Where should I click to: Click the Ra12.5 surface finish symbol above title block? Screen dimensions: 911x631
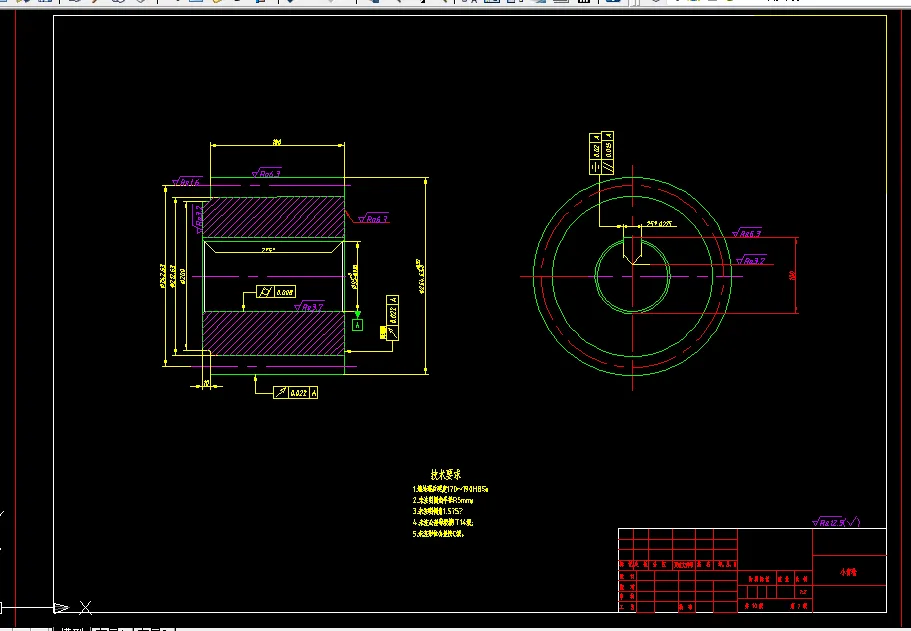[x=836, y=522]
